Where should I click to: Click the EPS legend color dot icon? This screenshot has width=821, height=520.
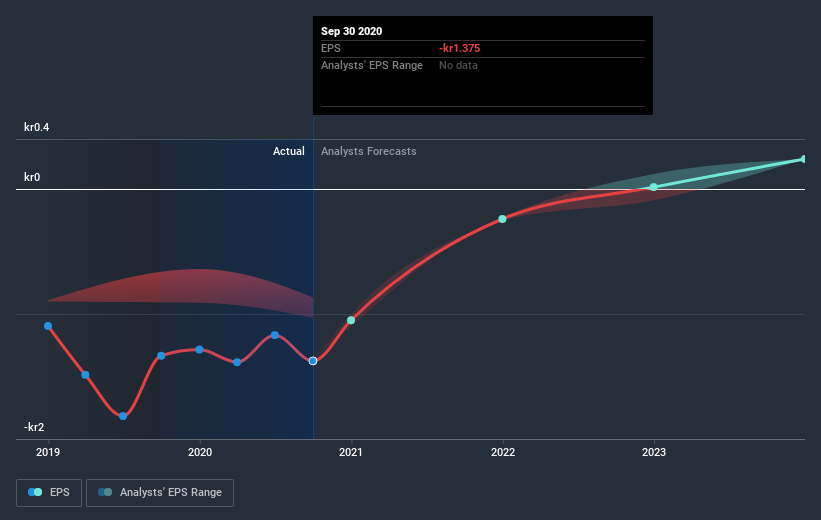coord(35,492)
